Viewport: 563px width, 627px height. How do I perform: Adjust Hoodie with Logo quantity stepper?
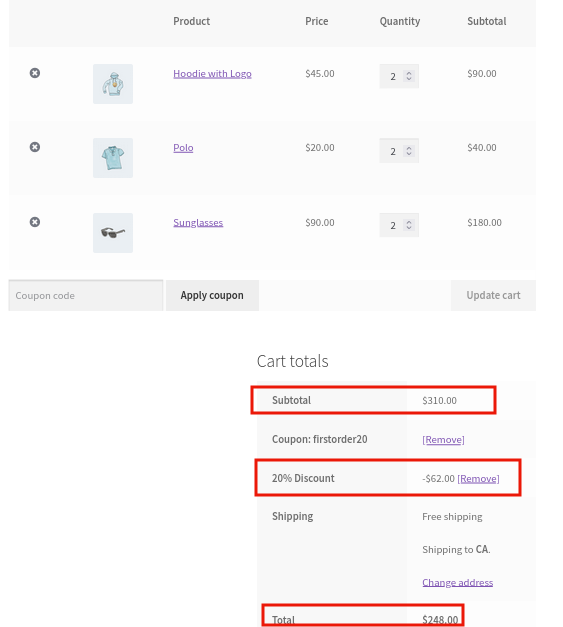coord(409,76)
